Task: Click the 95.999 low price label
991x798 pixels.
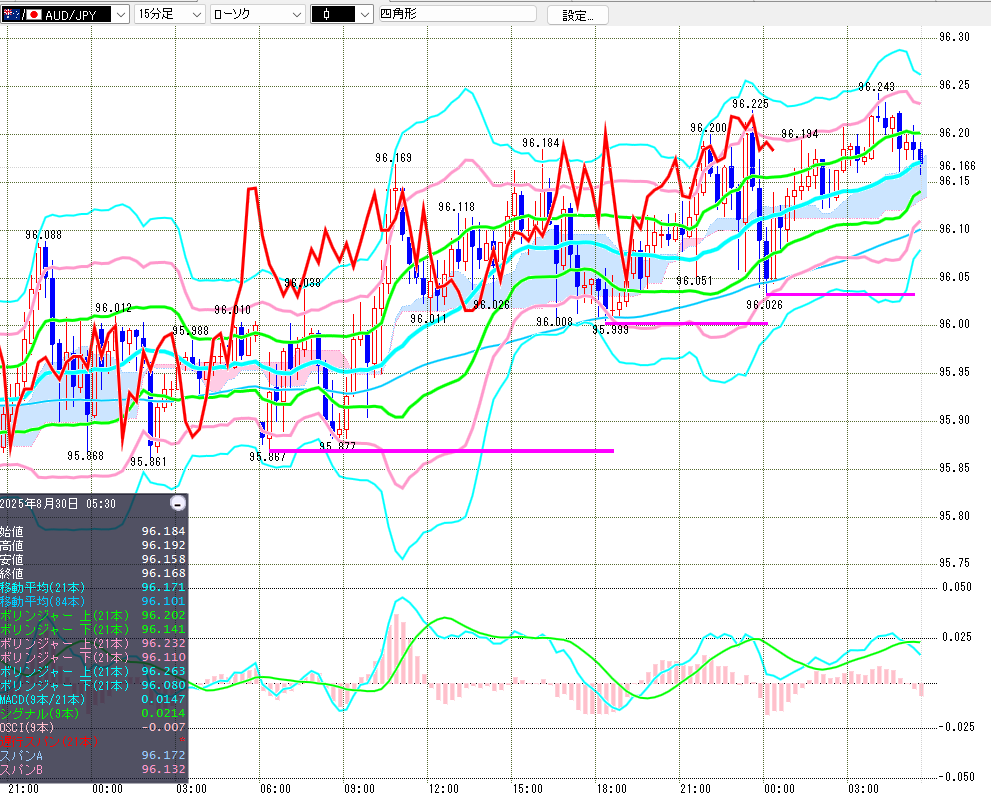Action: click(x=611, y=329)
